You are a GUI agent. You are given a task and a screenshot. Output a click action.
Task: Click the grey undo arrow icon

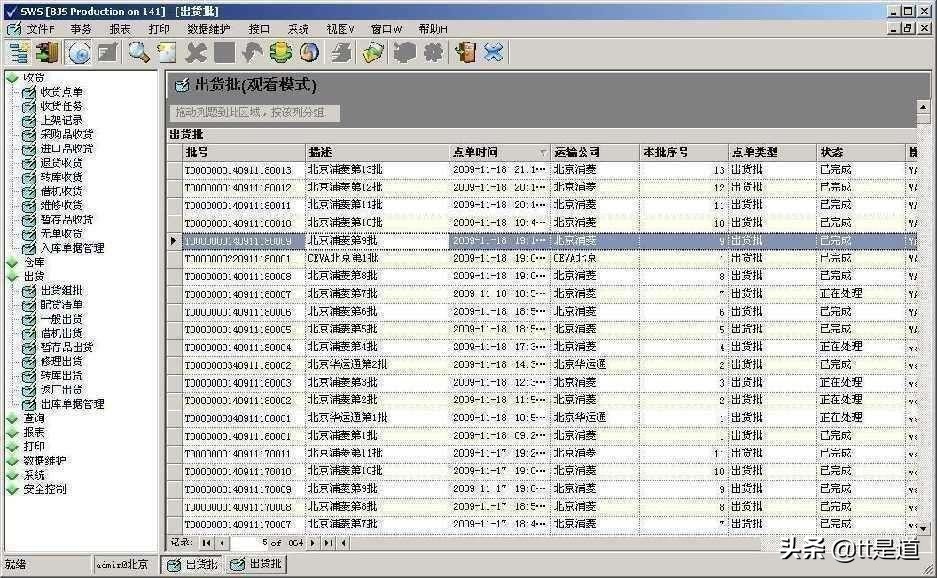coord(252,53)
